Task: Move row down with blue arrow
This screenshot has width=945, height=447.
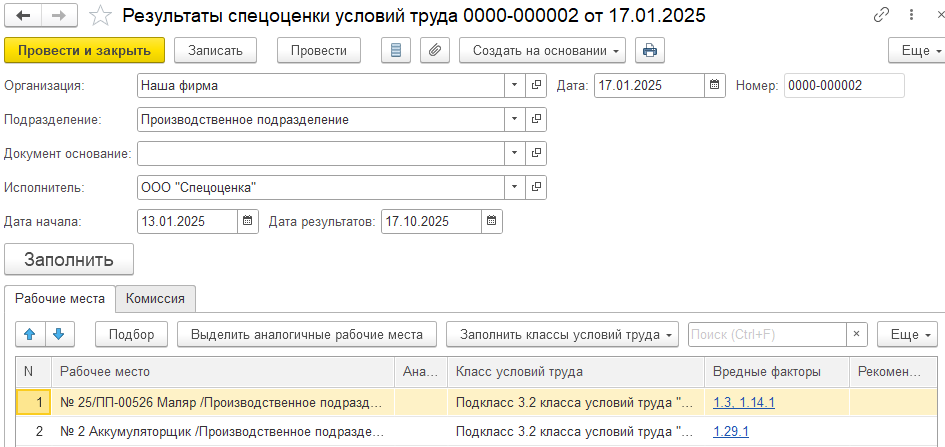Action: (58, 334)
